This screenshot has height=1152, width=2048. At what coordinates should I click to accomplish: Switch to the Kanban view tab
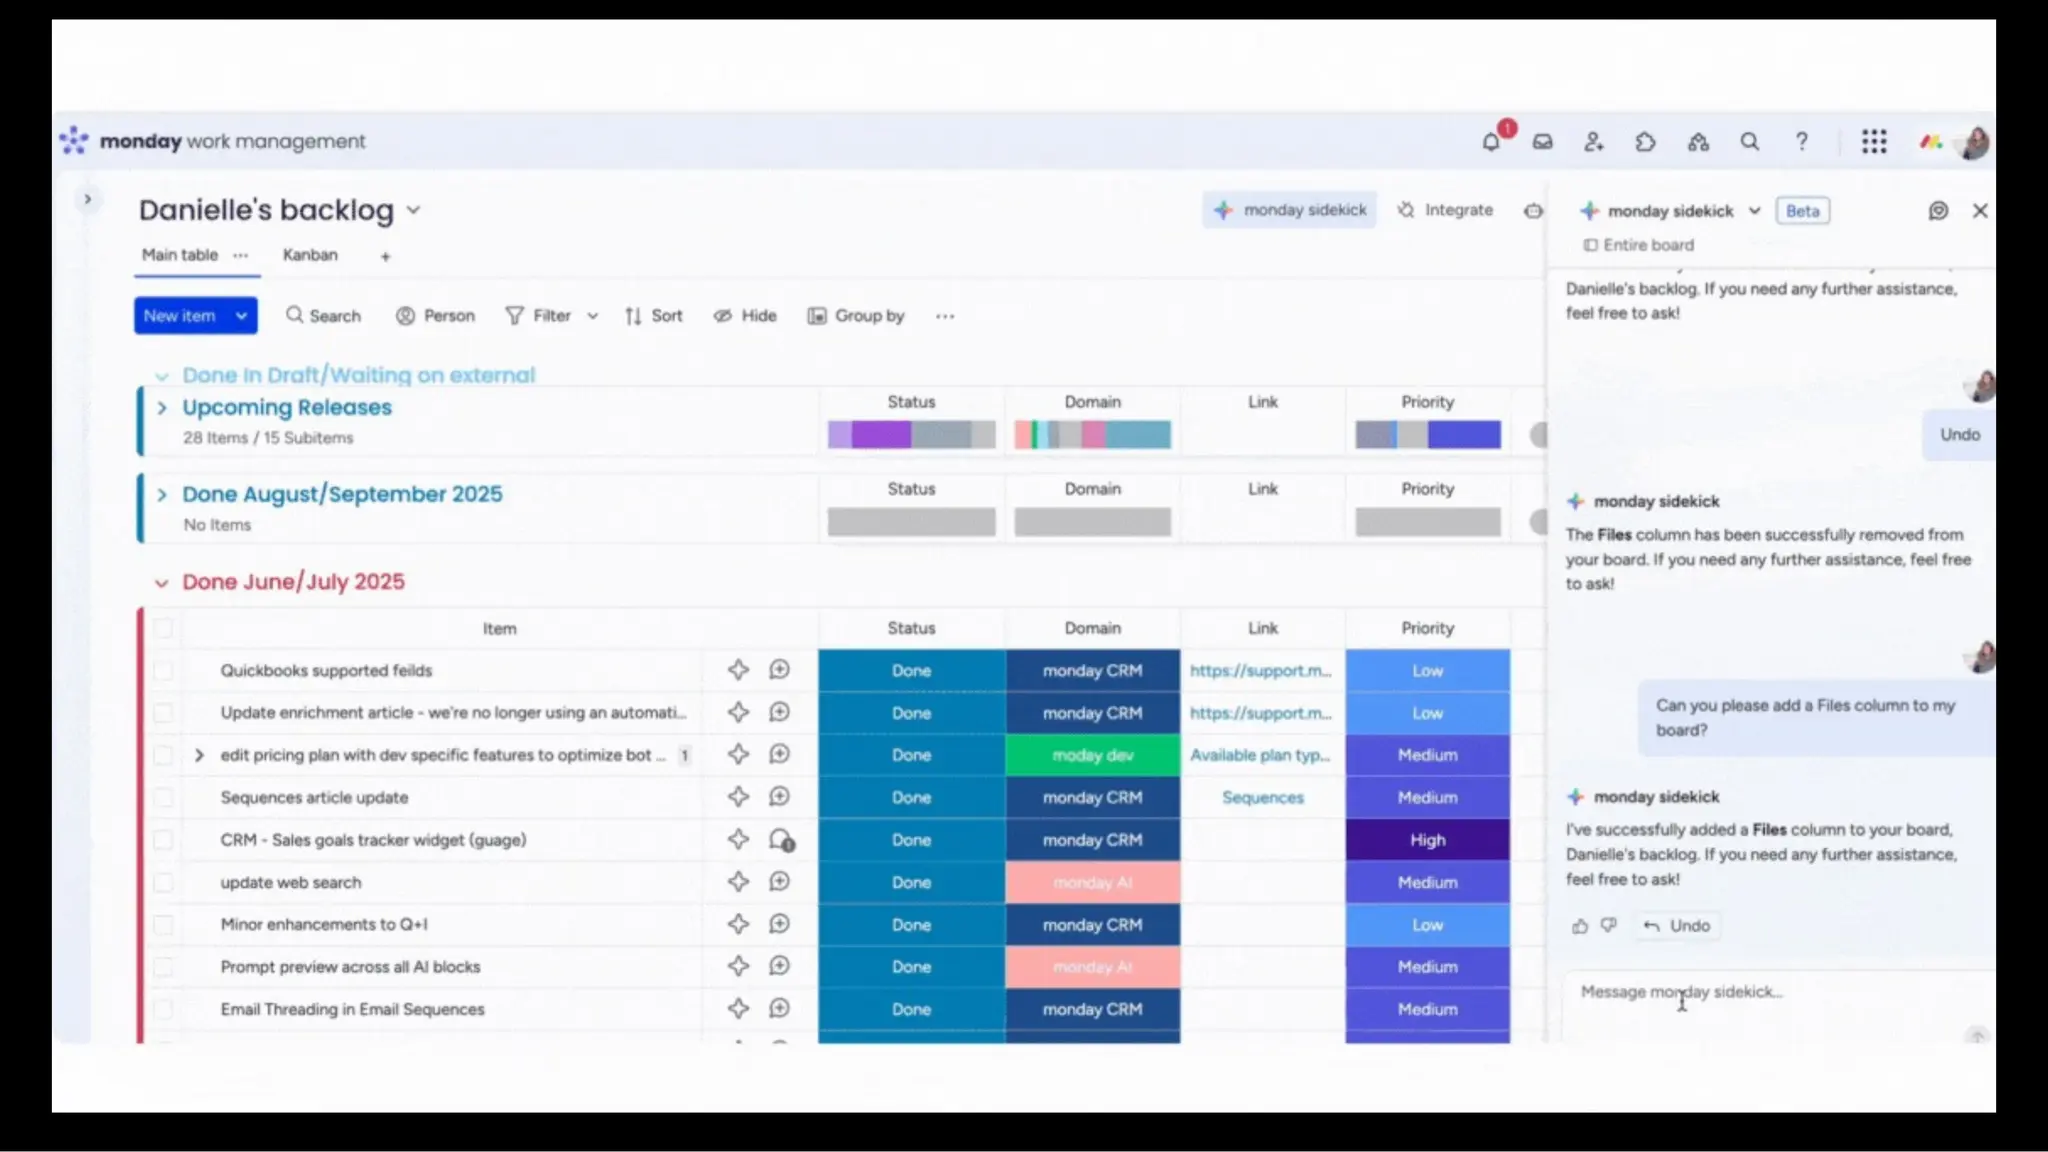click(310, 255)
